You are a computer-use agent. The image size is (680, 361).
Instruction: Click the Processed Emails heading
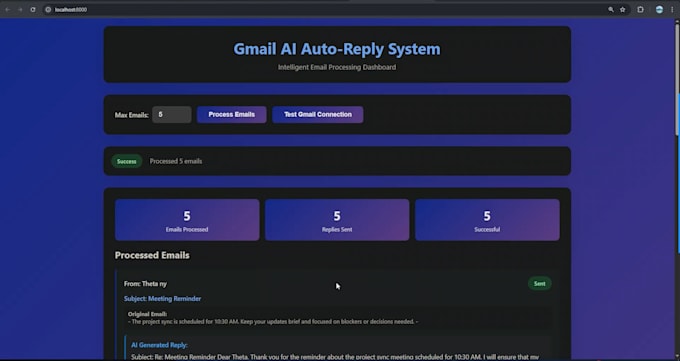[152, 255]
